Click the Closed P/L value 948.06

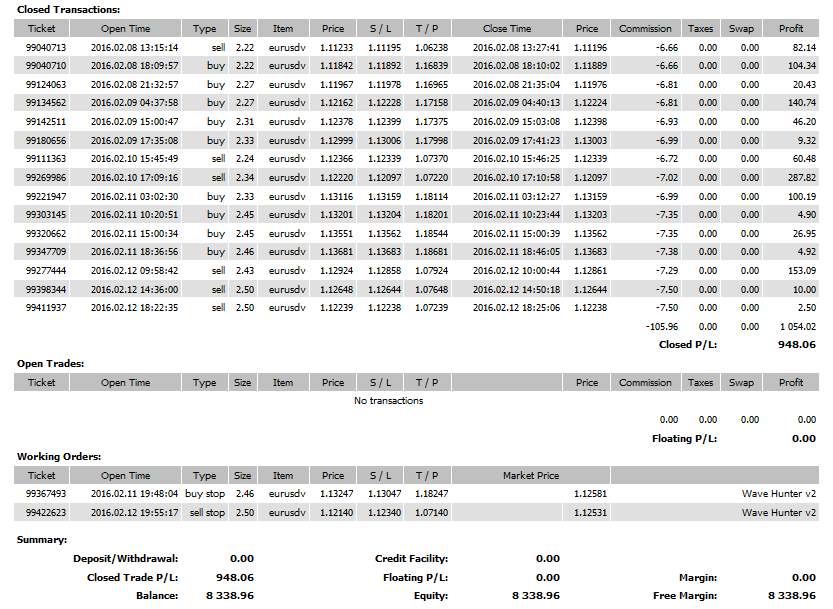[797, 344]
